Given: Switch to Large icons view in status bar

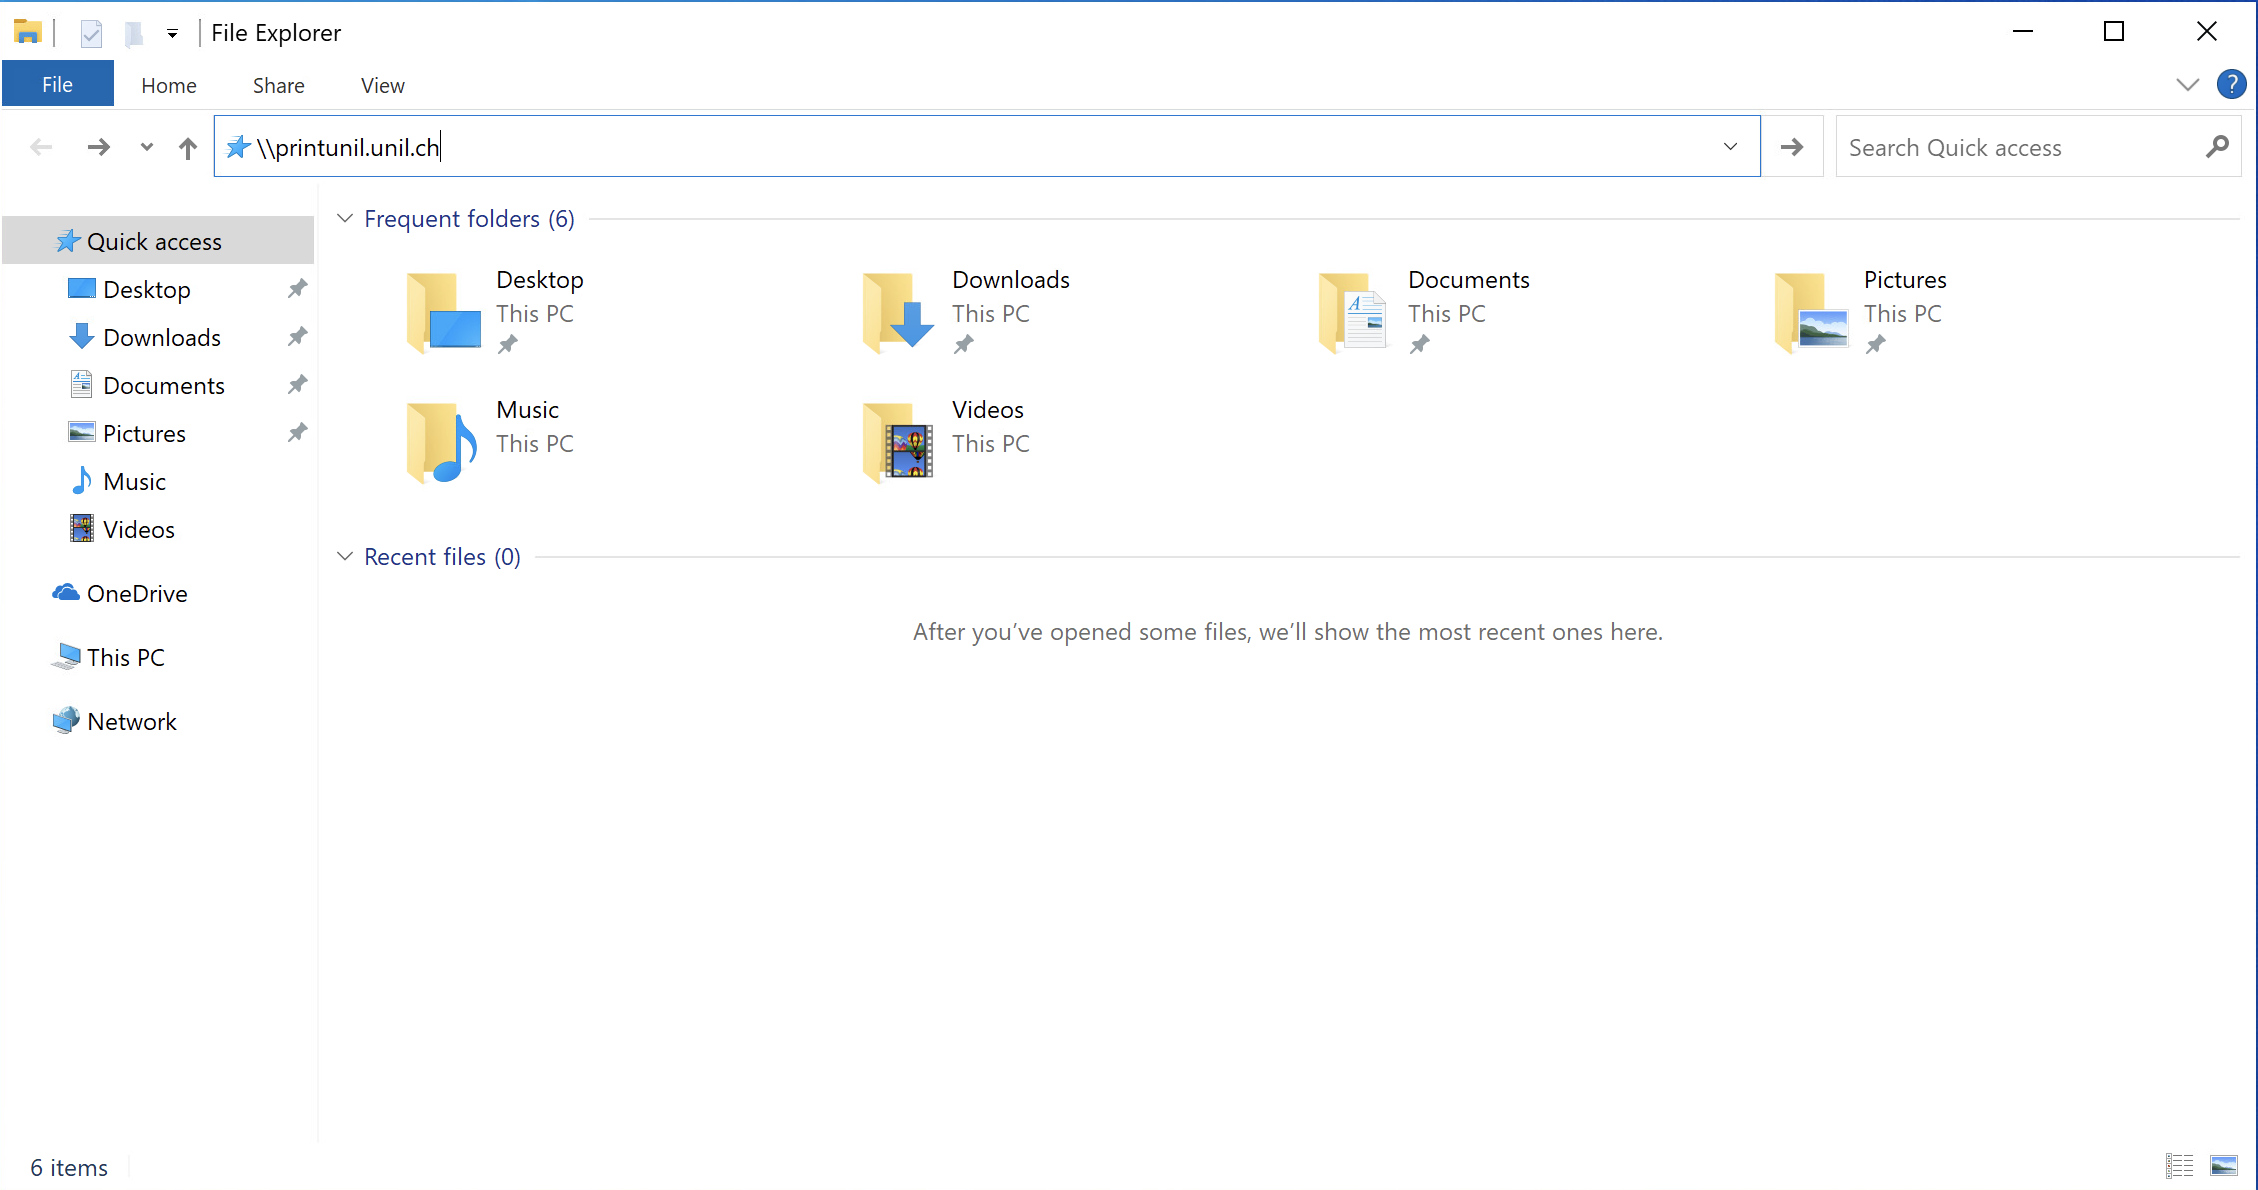Looking at the screenshot, I should pyautogui.click(x=2224, y=1165).
